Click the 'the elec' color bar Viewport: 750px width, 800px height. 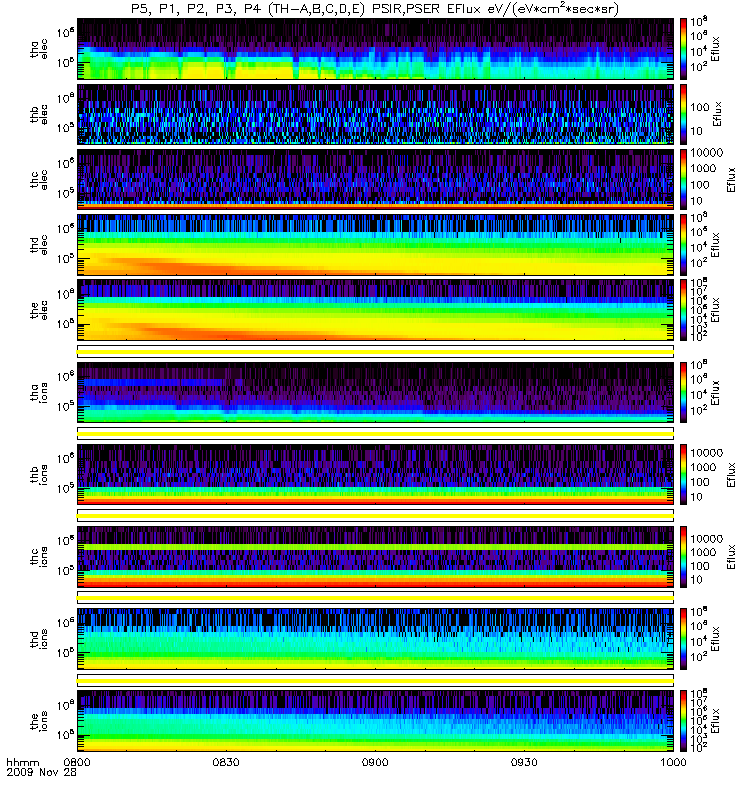click(x=684, y=310)
